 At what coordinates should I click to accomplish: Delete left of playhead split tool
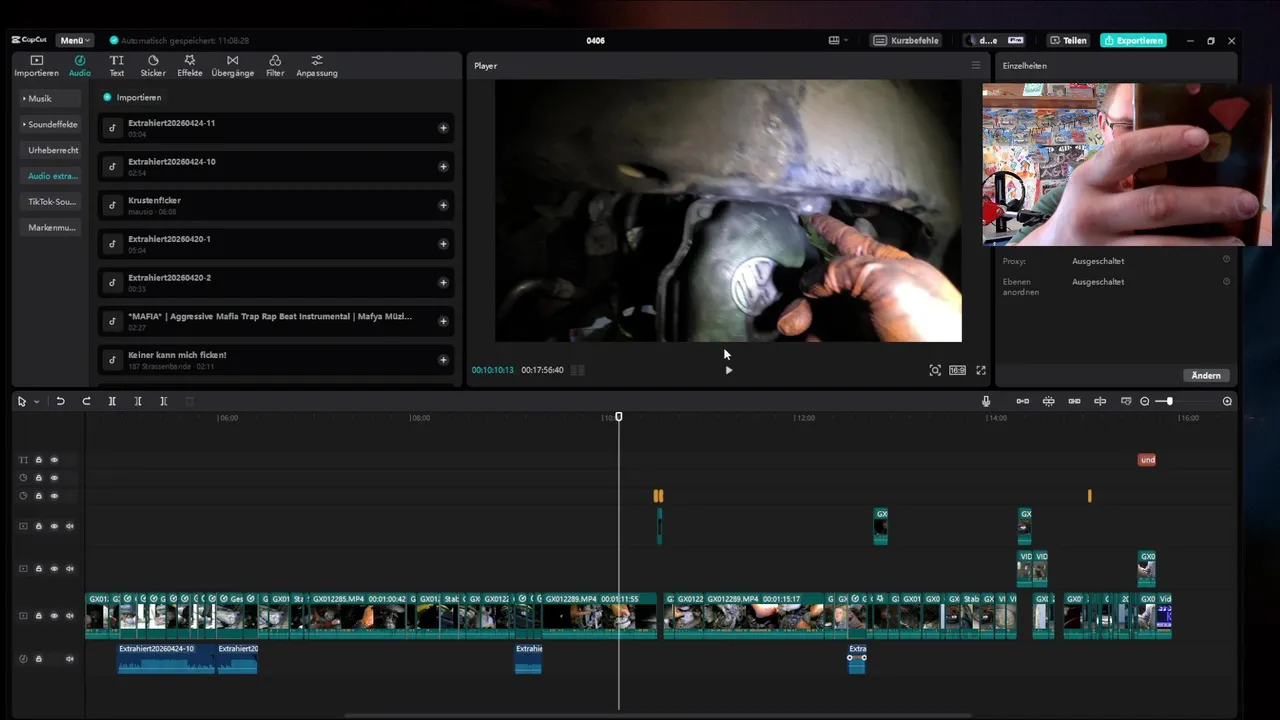coord(138,401)
